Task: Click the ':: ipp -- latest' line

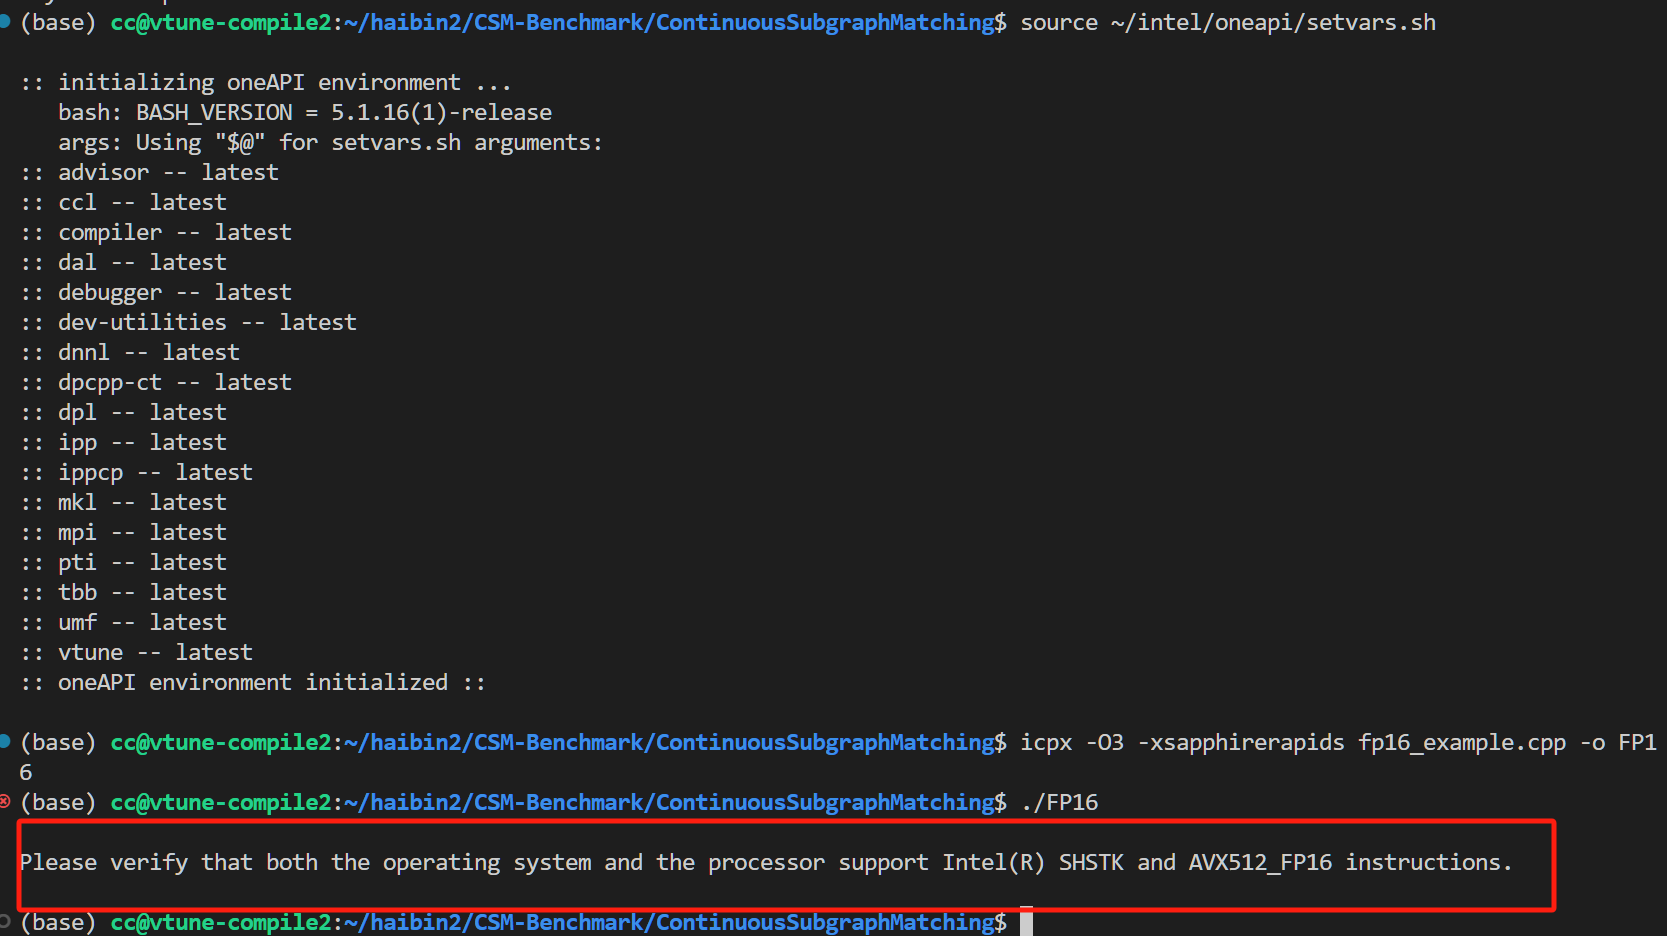Action: click(x=123, y=442)
